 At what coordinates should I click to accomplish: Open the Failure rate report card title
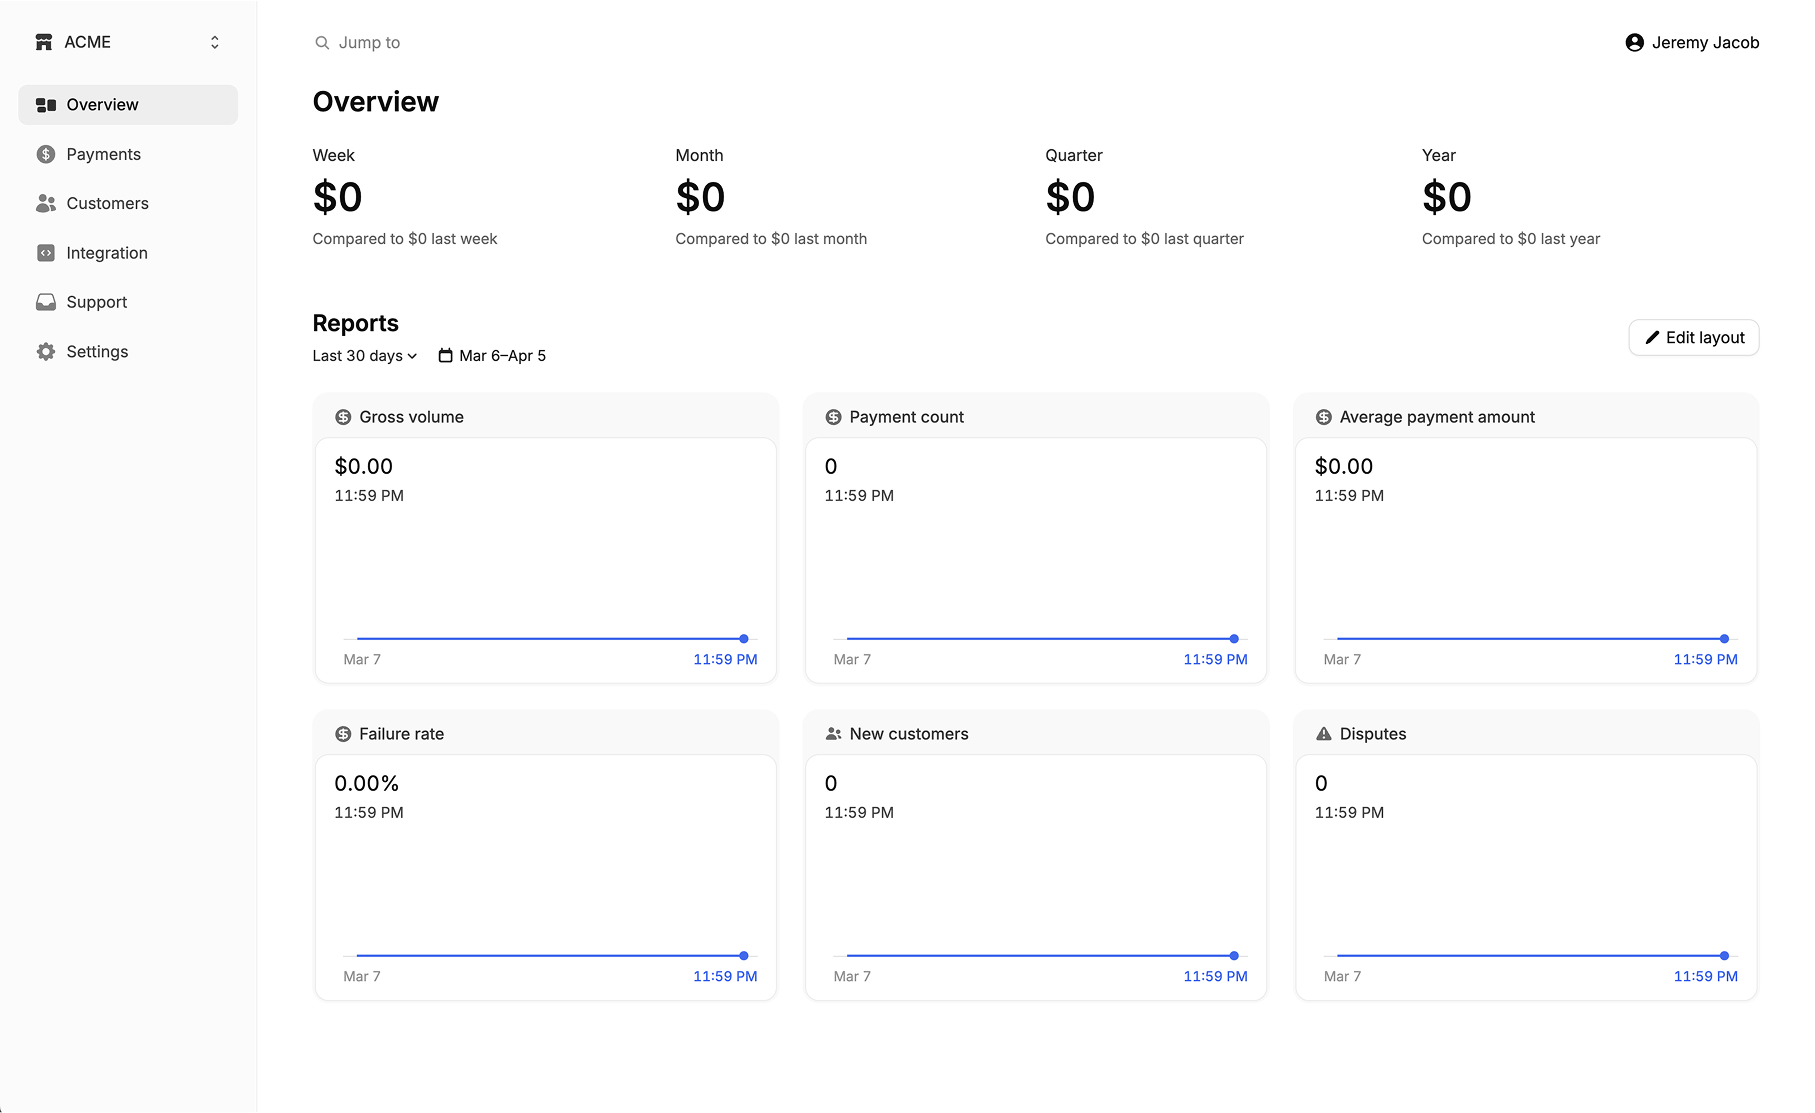tap(401, 734)
